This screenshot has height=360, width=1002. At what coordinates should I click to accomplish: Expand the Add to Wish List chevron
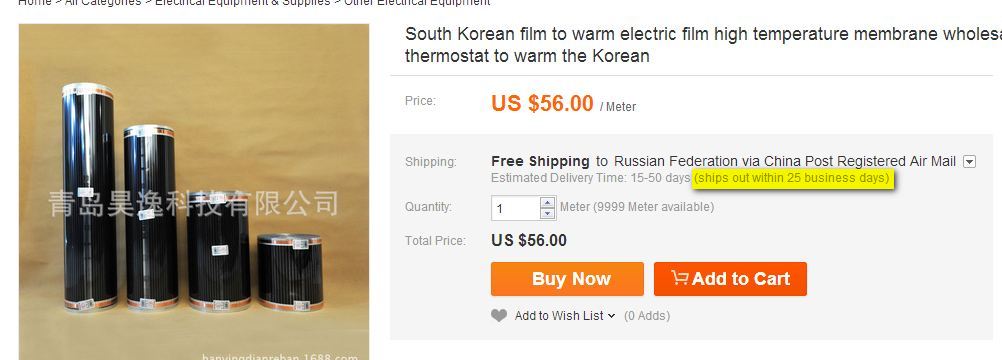coord(612,315)
